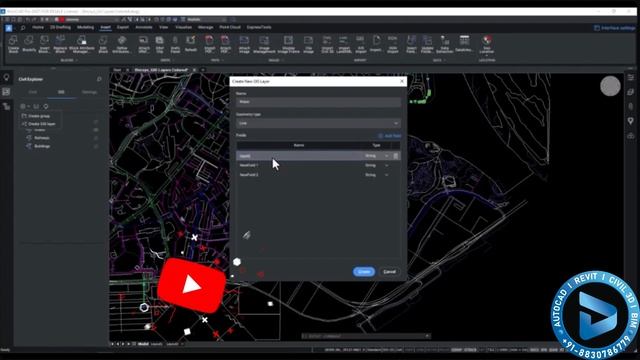Screen dimensions: 640x360
Task: Open Image Management from the ribbon
Action: (264, 44)
